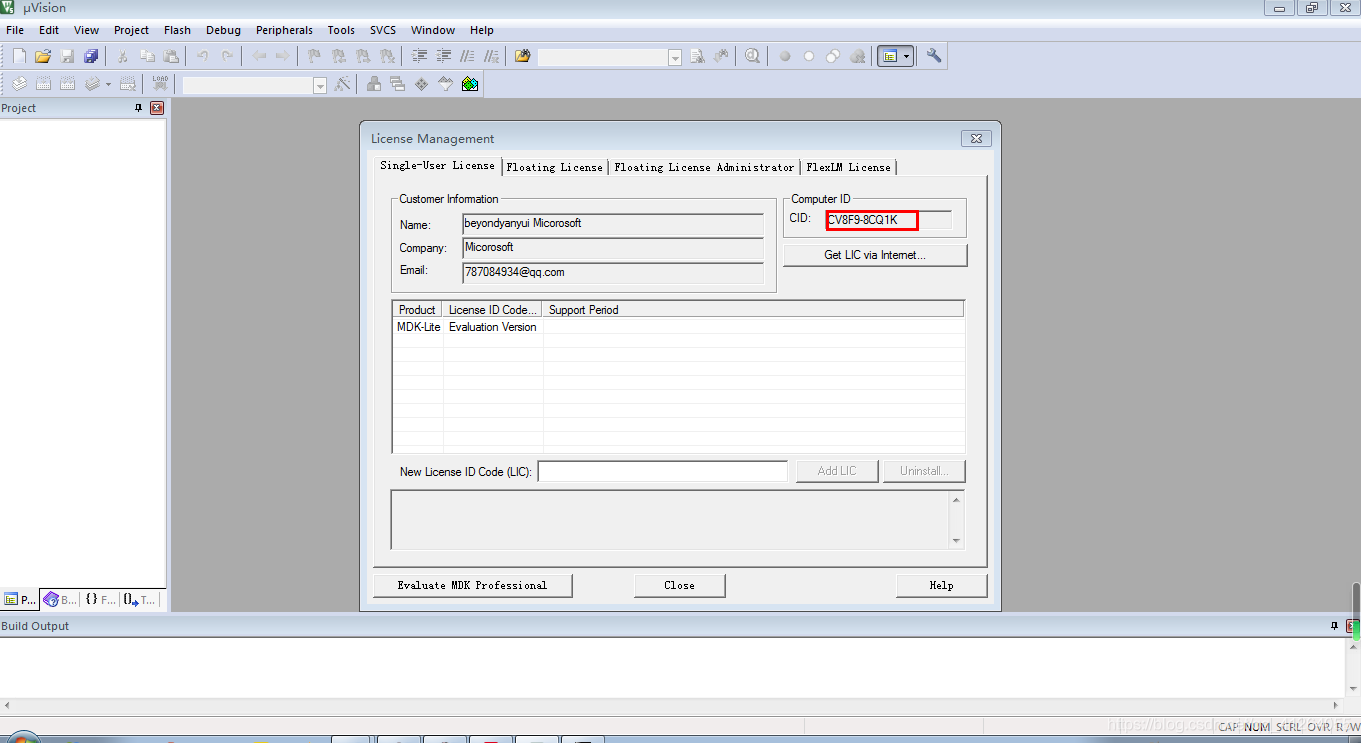Open Find in Files icon
Screen dimensions: 1361x743
tap(522, 56)
